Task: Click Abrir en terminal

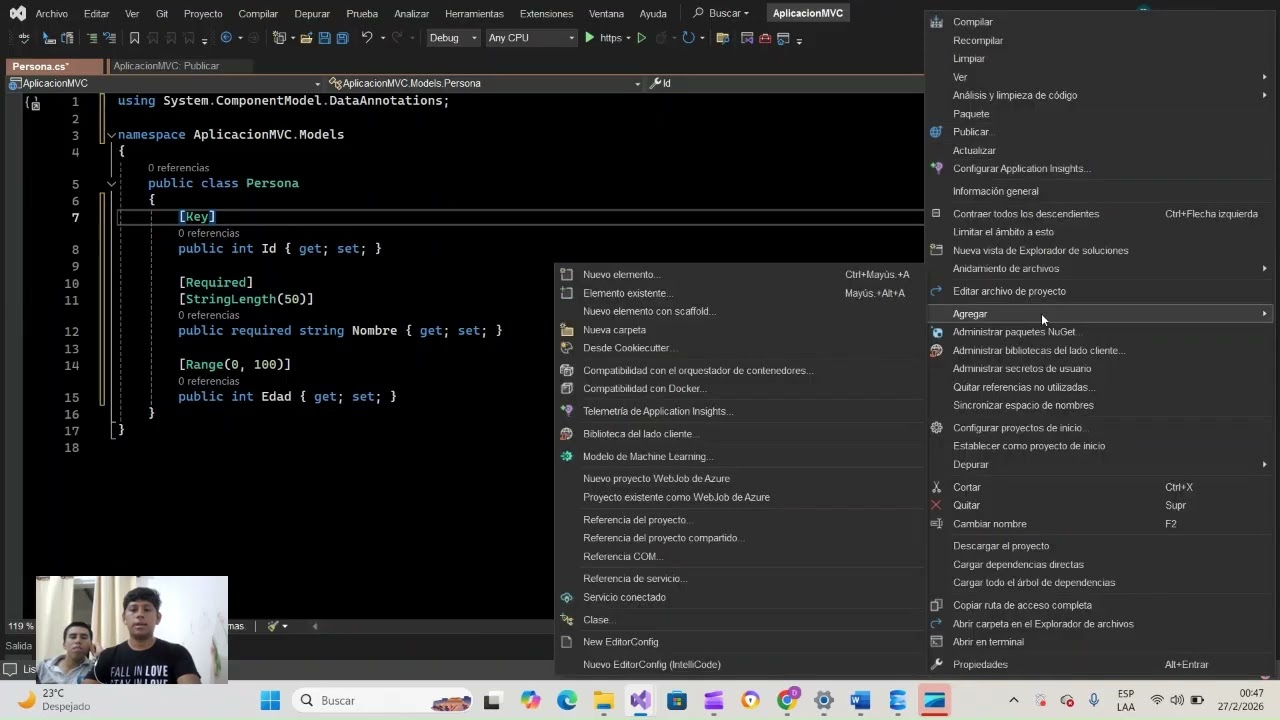Action: [1100, 642]
